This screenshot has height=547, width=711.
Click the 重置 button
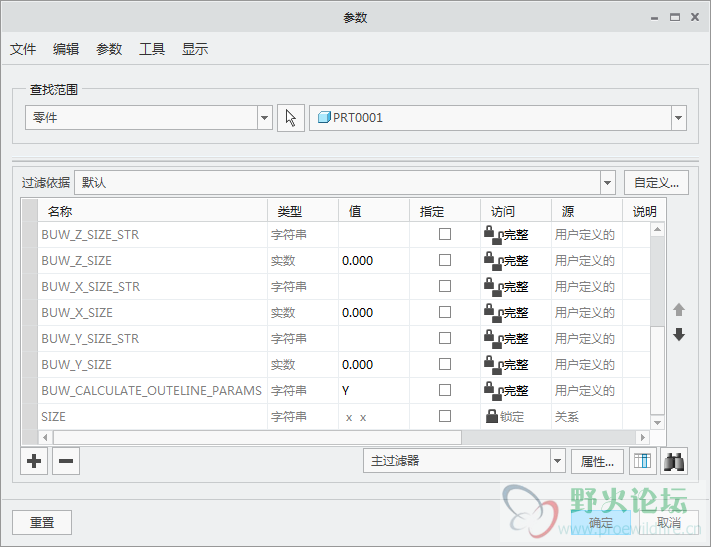click(x=42, y=523)
